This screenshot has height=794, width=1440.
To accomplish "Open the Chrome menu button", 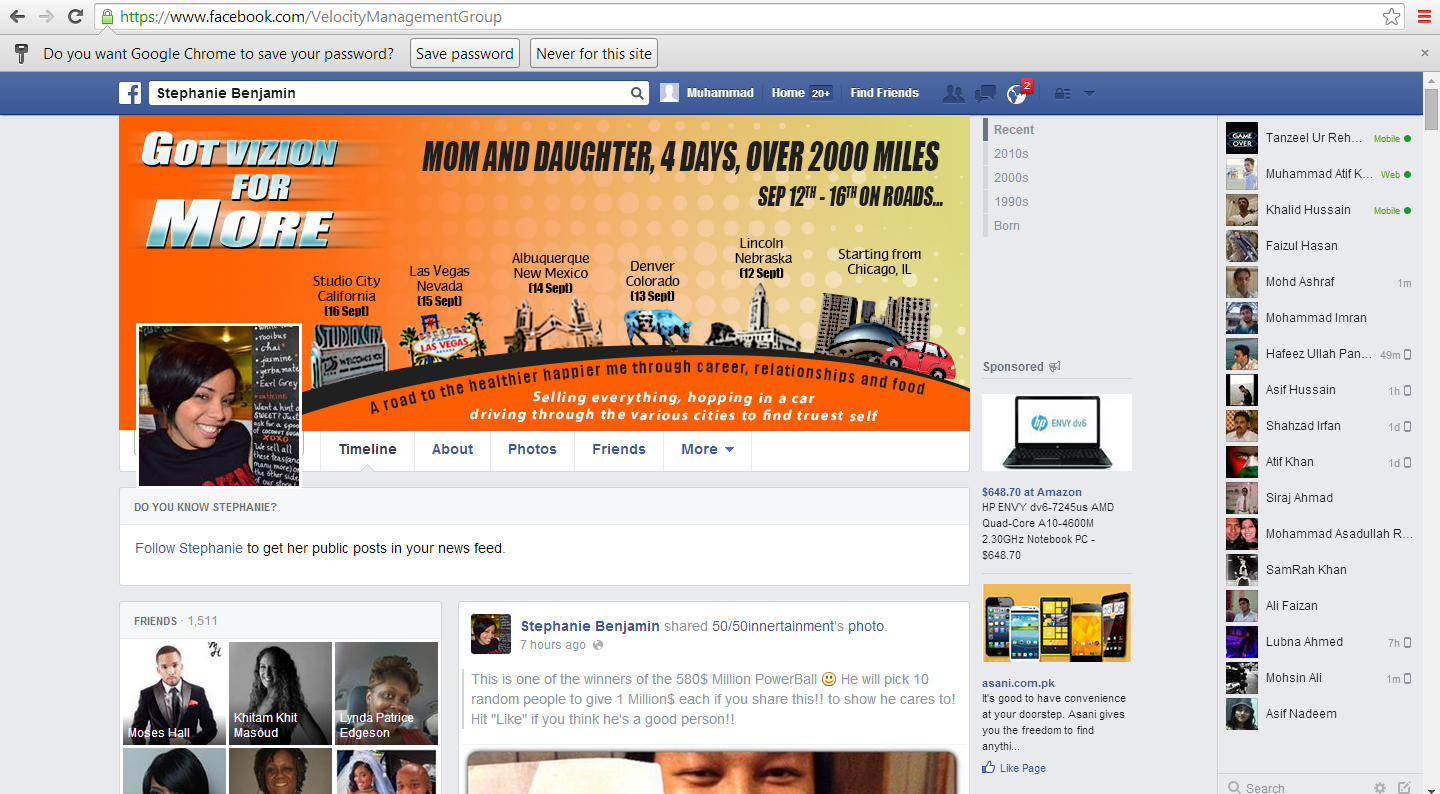I will pyautogui.click(x=1424, y=16).
